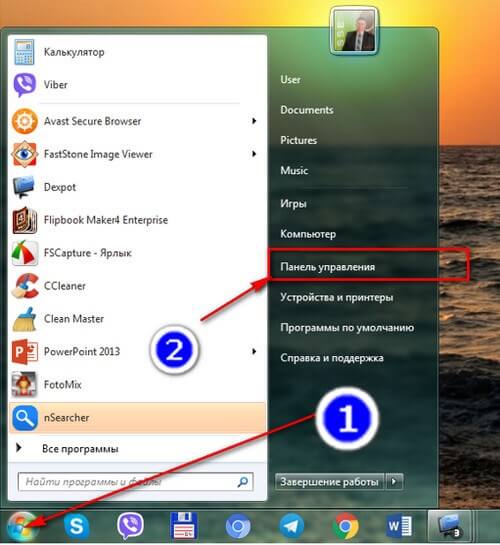Open the Windows Start orb button

[22, 527]
